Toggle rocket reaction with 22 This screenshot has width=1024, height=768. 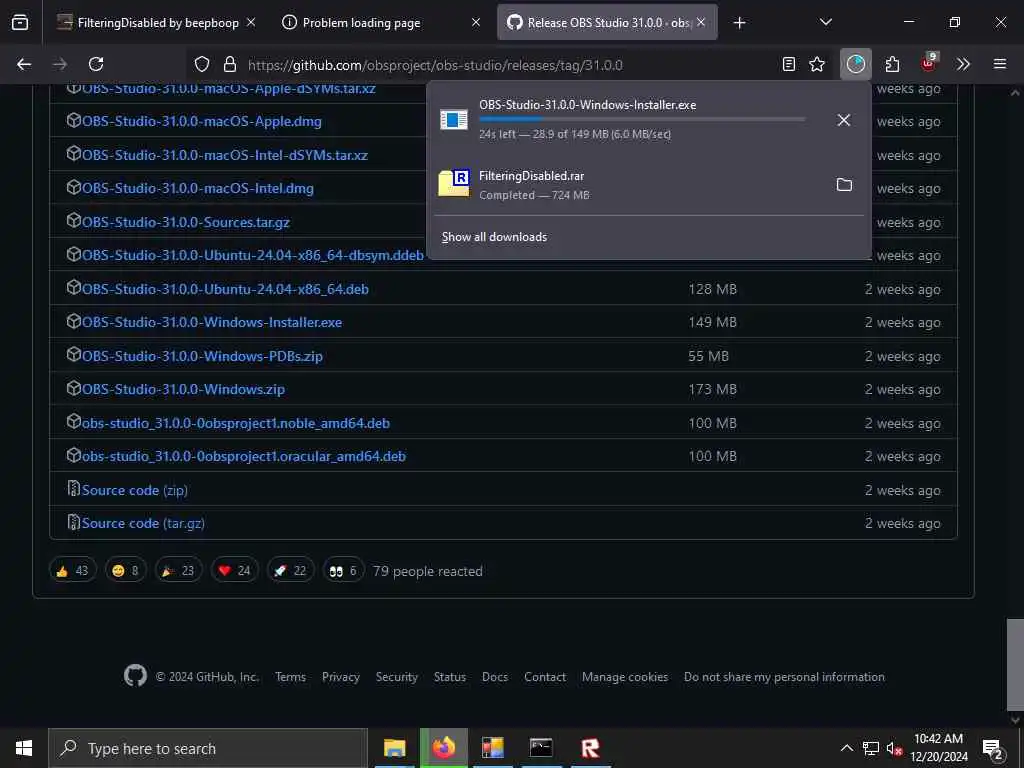coord(291,571)
